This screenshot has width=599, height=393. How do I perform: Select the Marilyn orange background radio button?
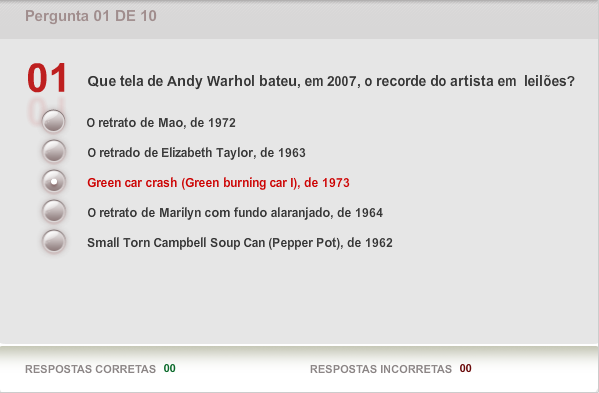point(54,211)
